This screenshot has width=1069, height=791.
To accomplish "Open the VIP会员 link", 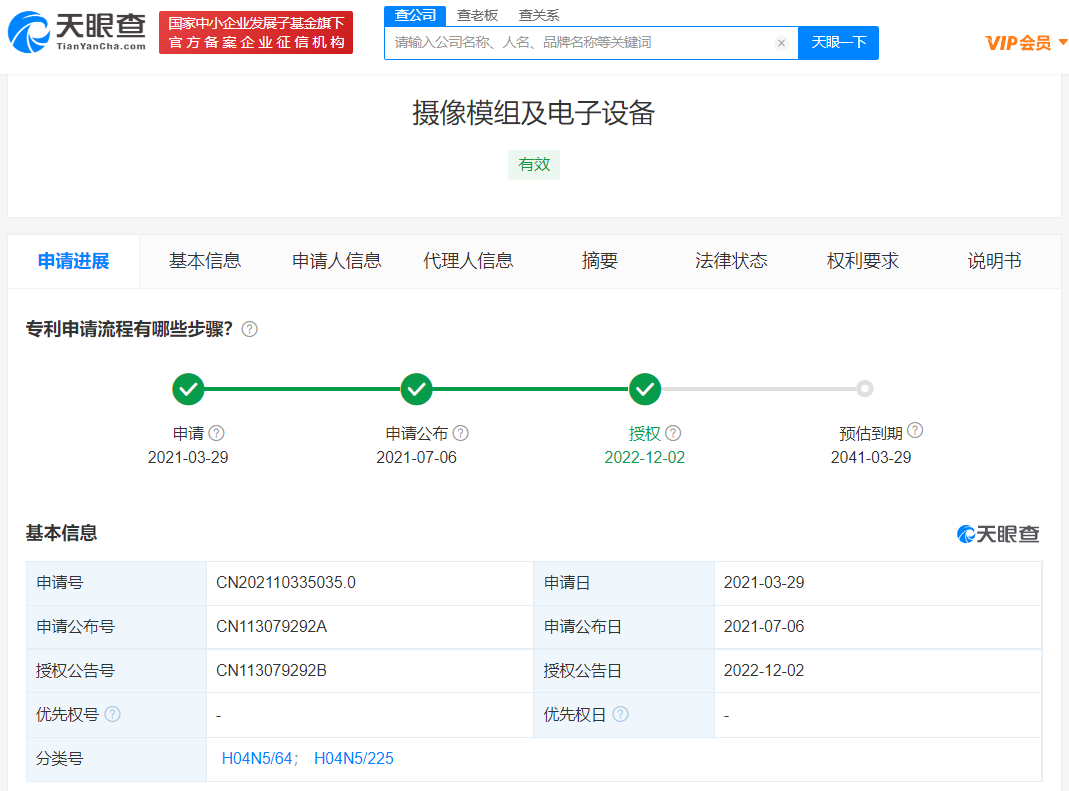I will 1018,43.
